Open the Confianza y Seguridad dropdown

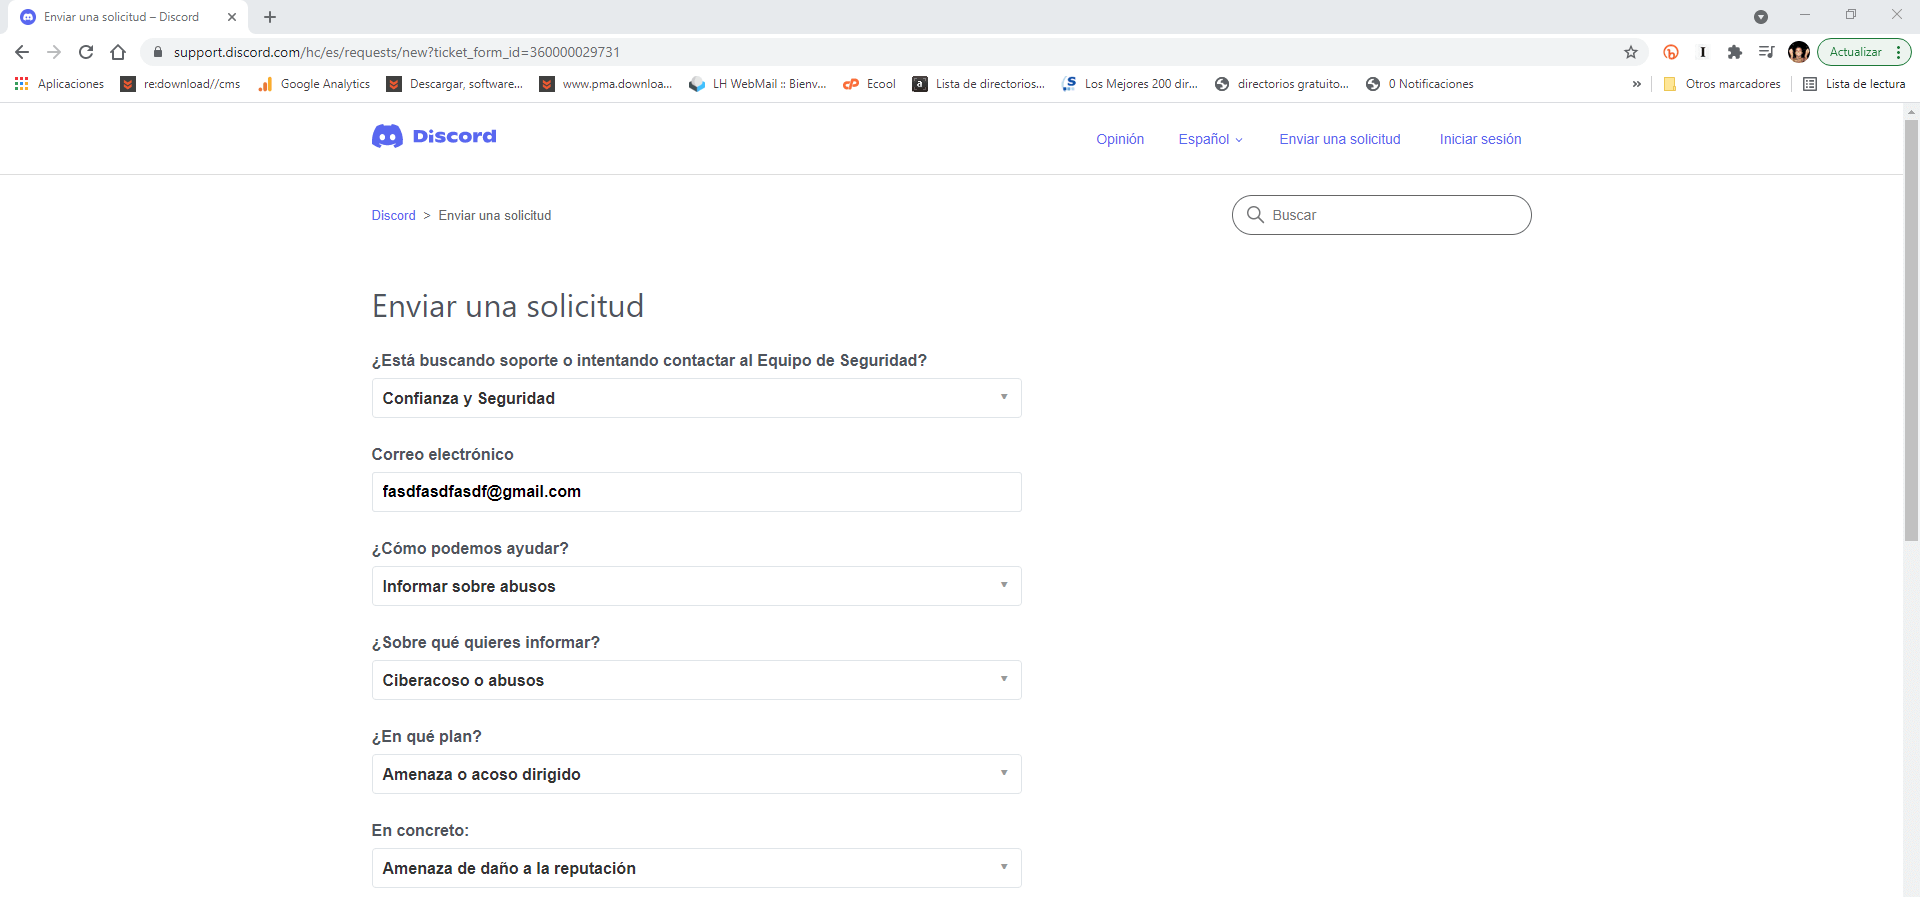pyautogui.click(x=696, y=398)
